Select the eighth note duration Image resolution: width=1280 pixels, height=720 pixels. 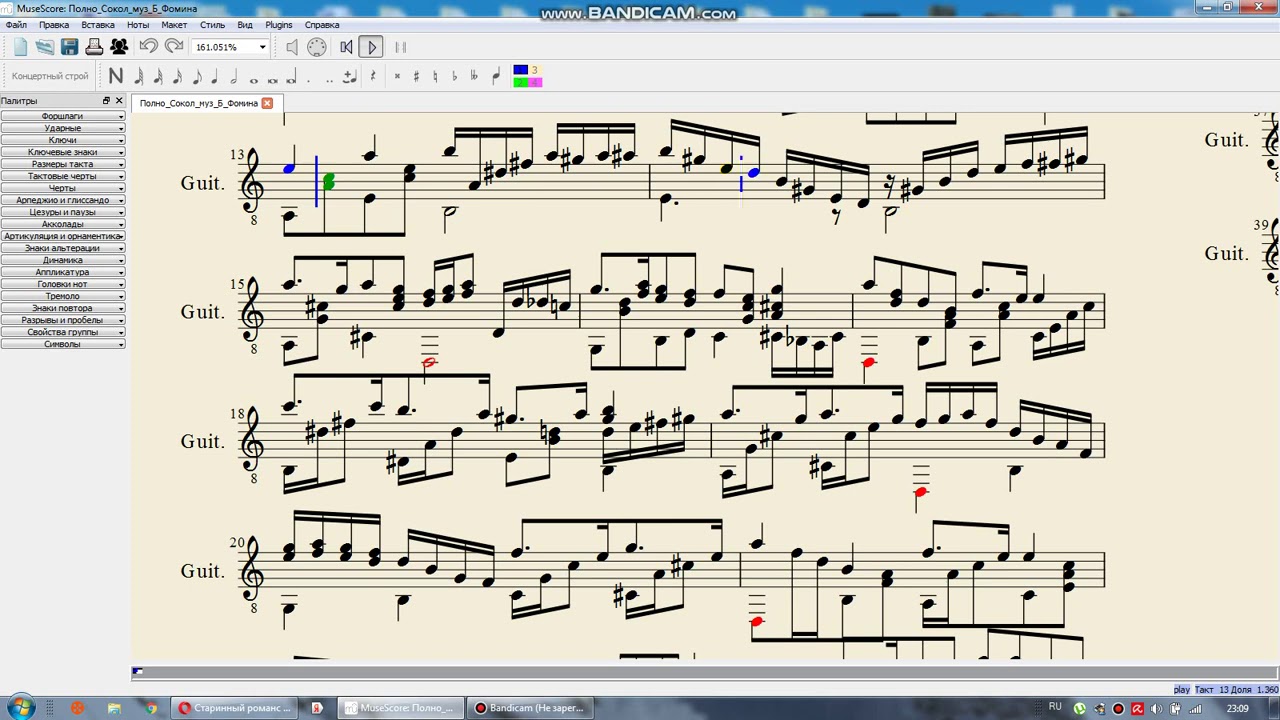pos(196,76)
